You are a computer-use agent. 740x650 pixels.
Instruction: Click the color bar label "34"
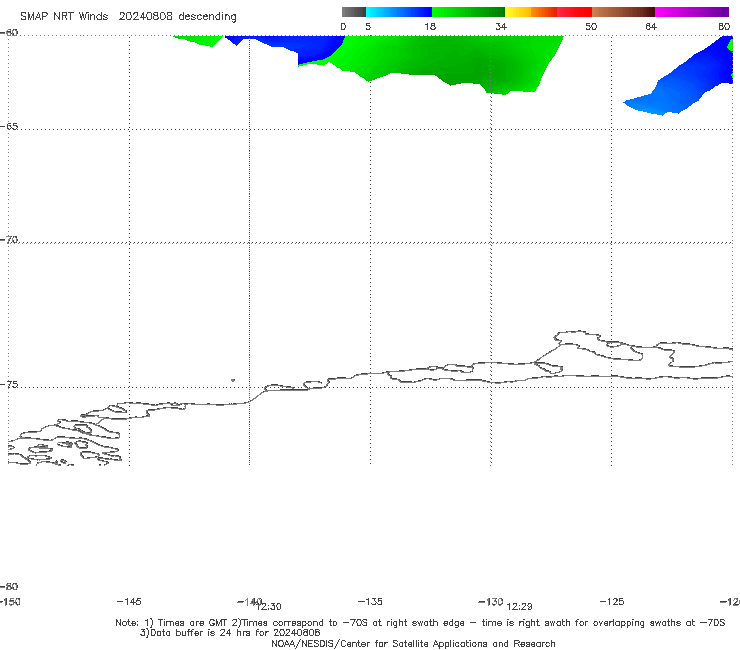pyautogui.click(x=501, y=26)
